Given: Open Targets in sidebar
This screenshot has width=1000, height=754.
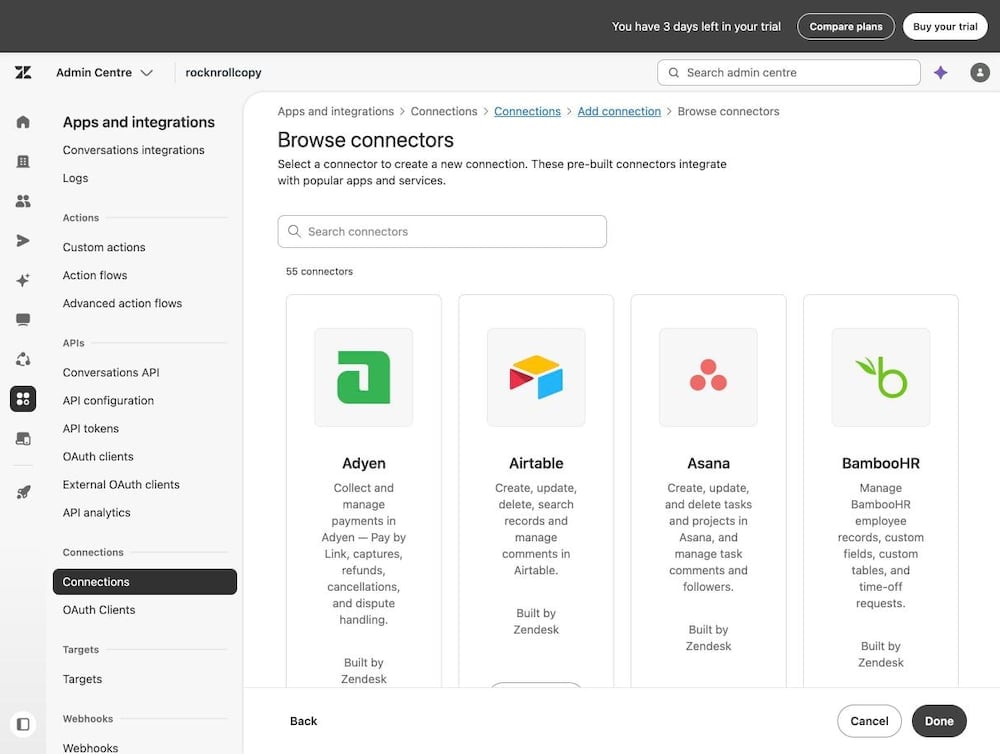Looking at the screenshot, I should click(x=82, y=679).
